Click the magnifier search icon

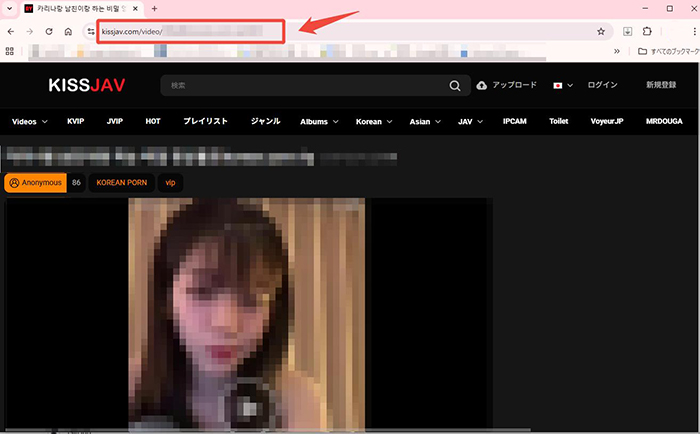(x=456, y=86)
